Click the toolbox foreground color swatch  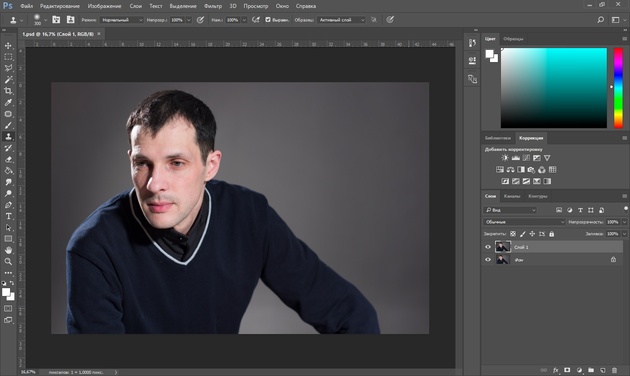[6, 292]
